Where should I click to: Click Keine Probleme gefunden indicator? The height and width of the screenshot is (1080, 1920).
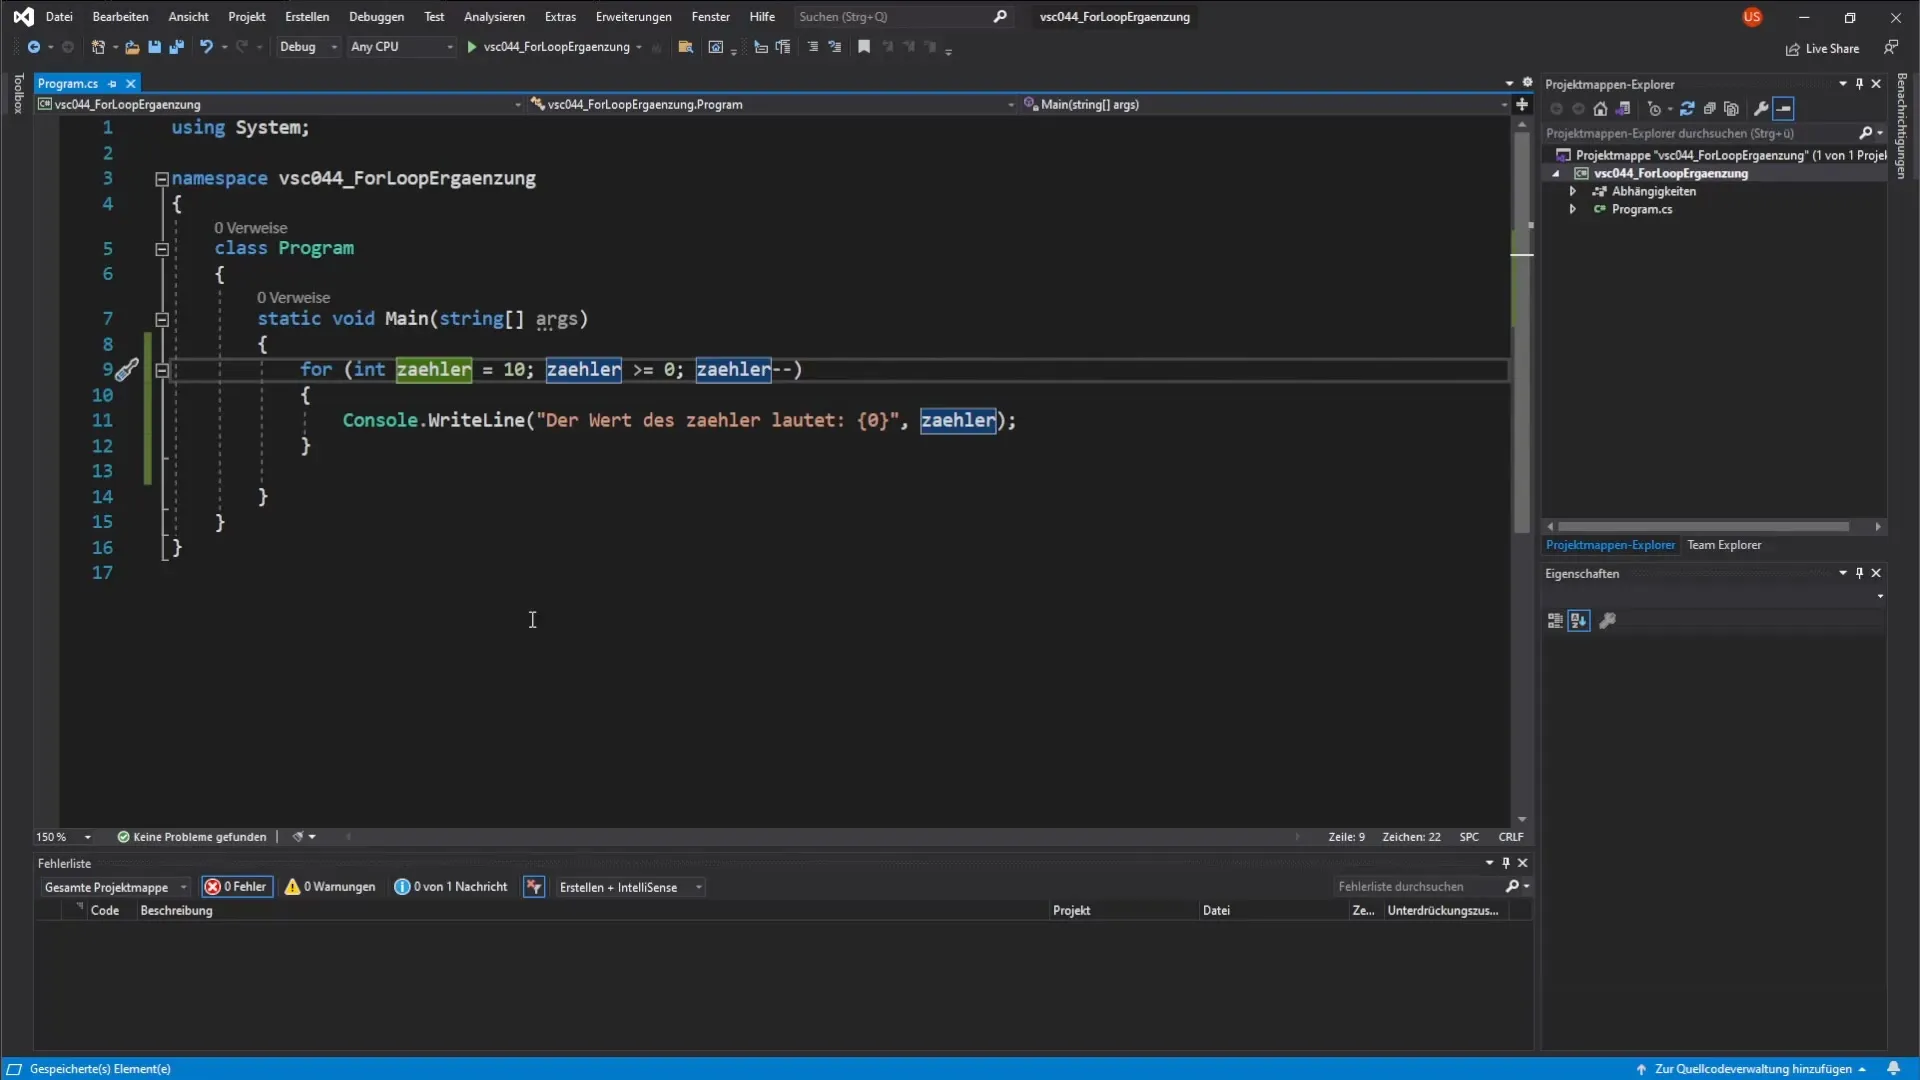[192, 837]
